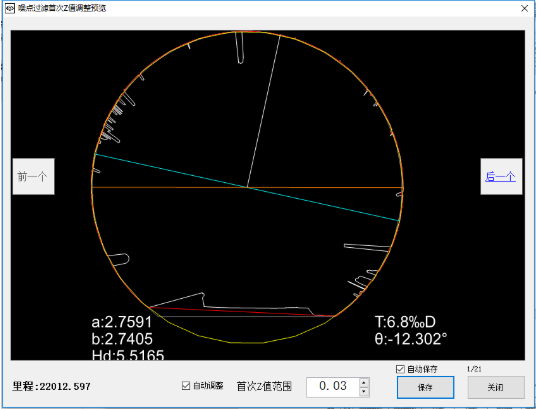Image resolution: width=538 pixels, height=409 pixels.
Task: Decrease Z value with the down arrow
Action: point(364,392)
